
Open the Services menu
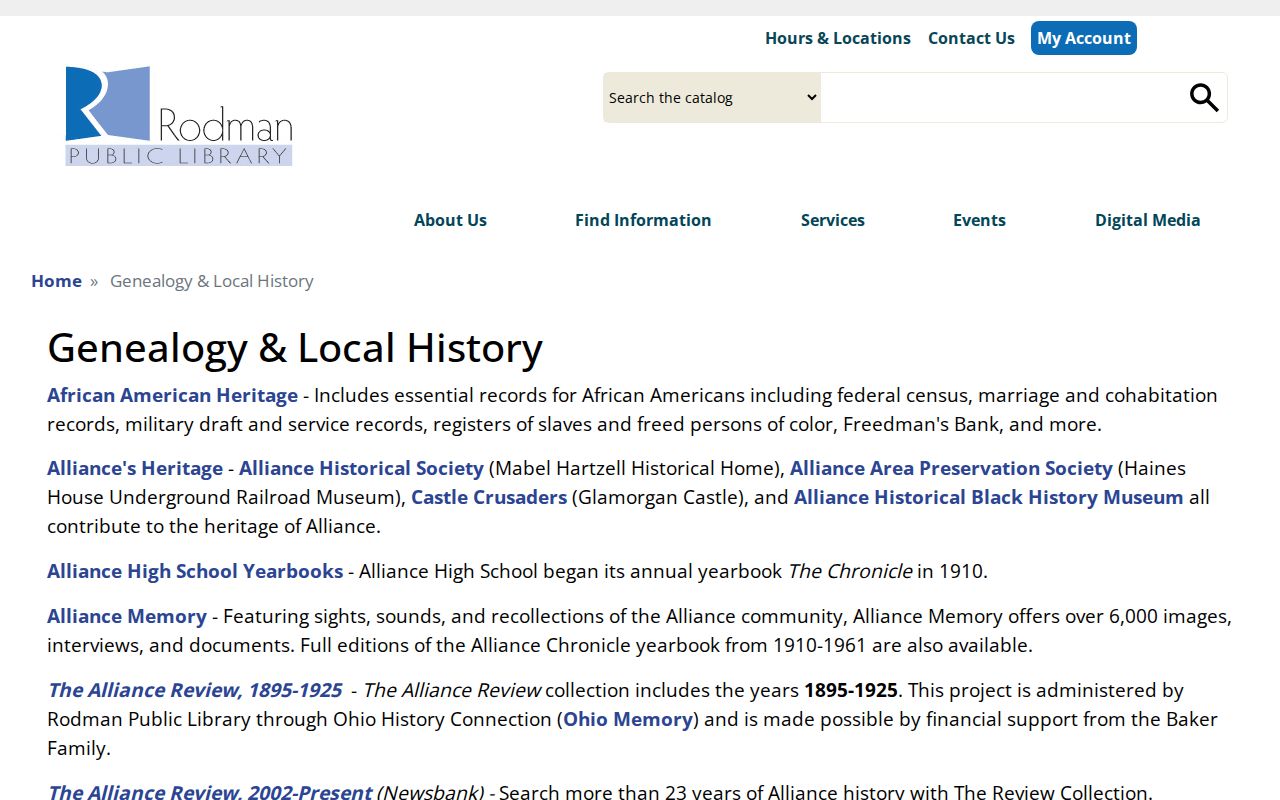coord(833,220)
